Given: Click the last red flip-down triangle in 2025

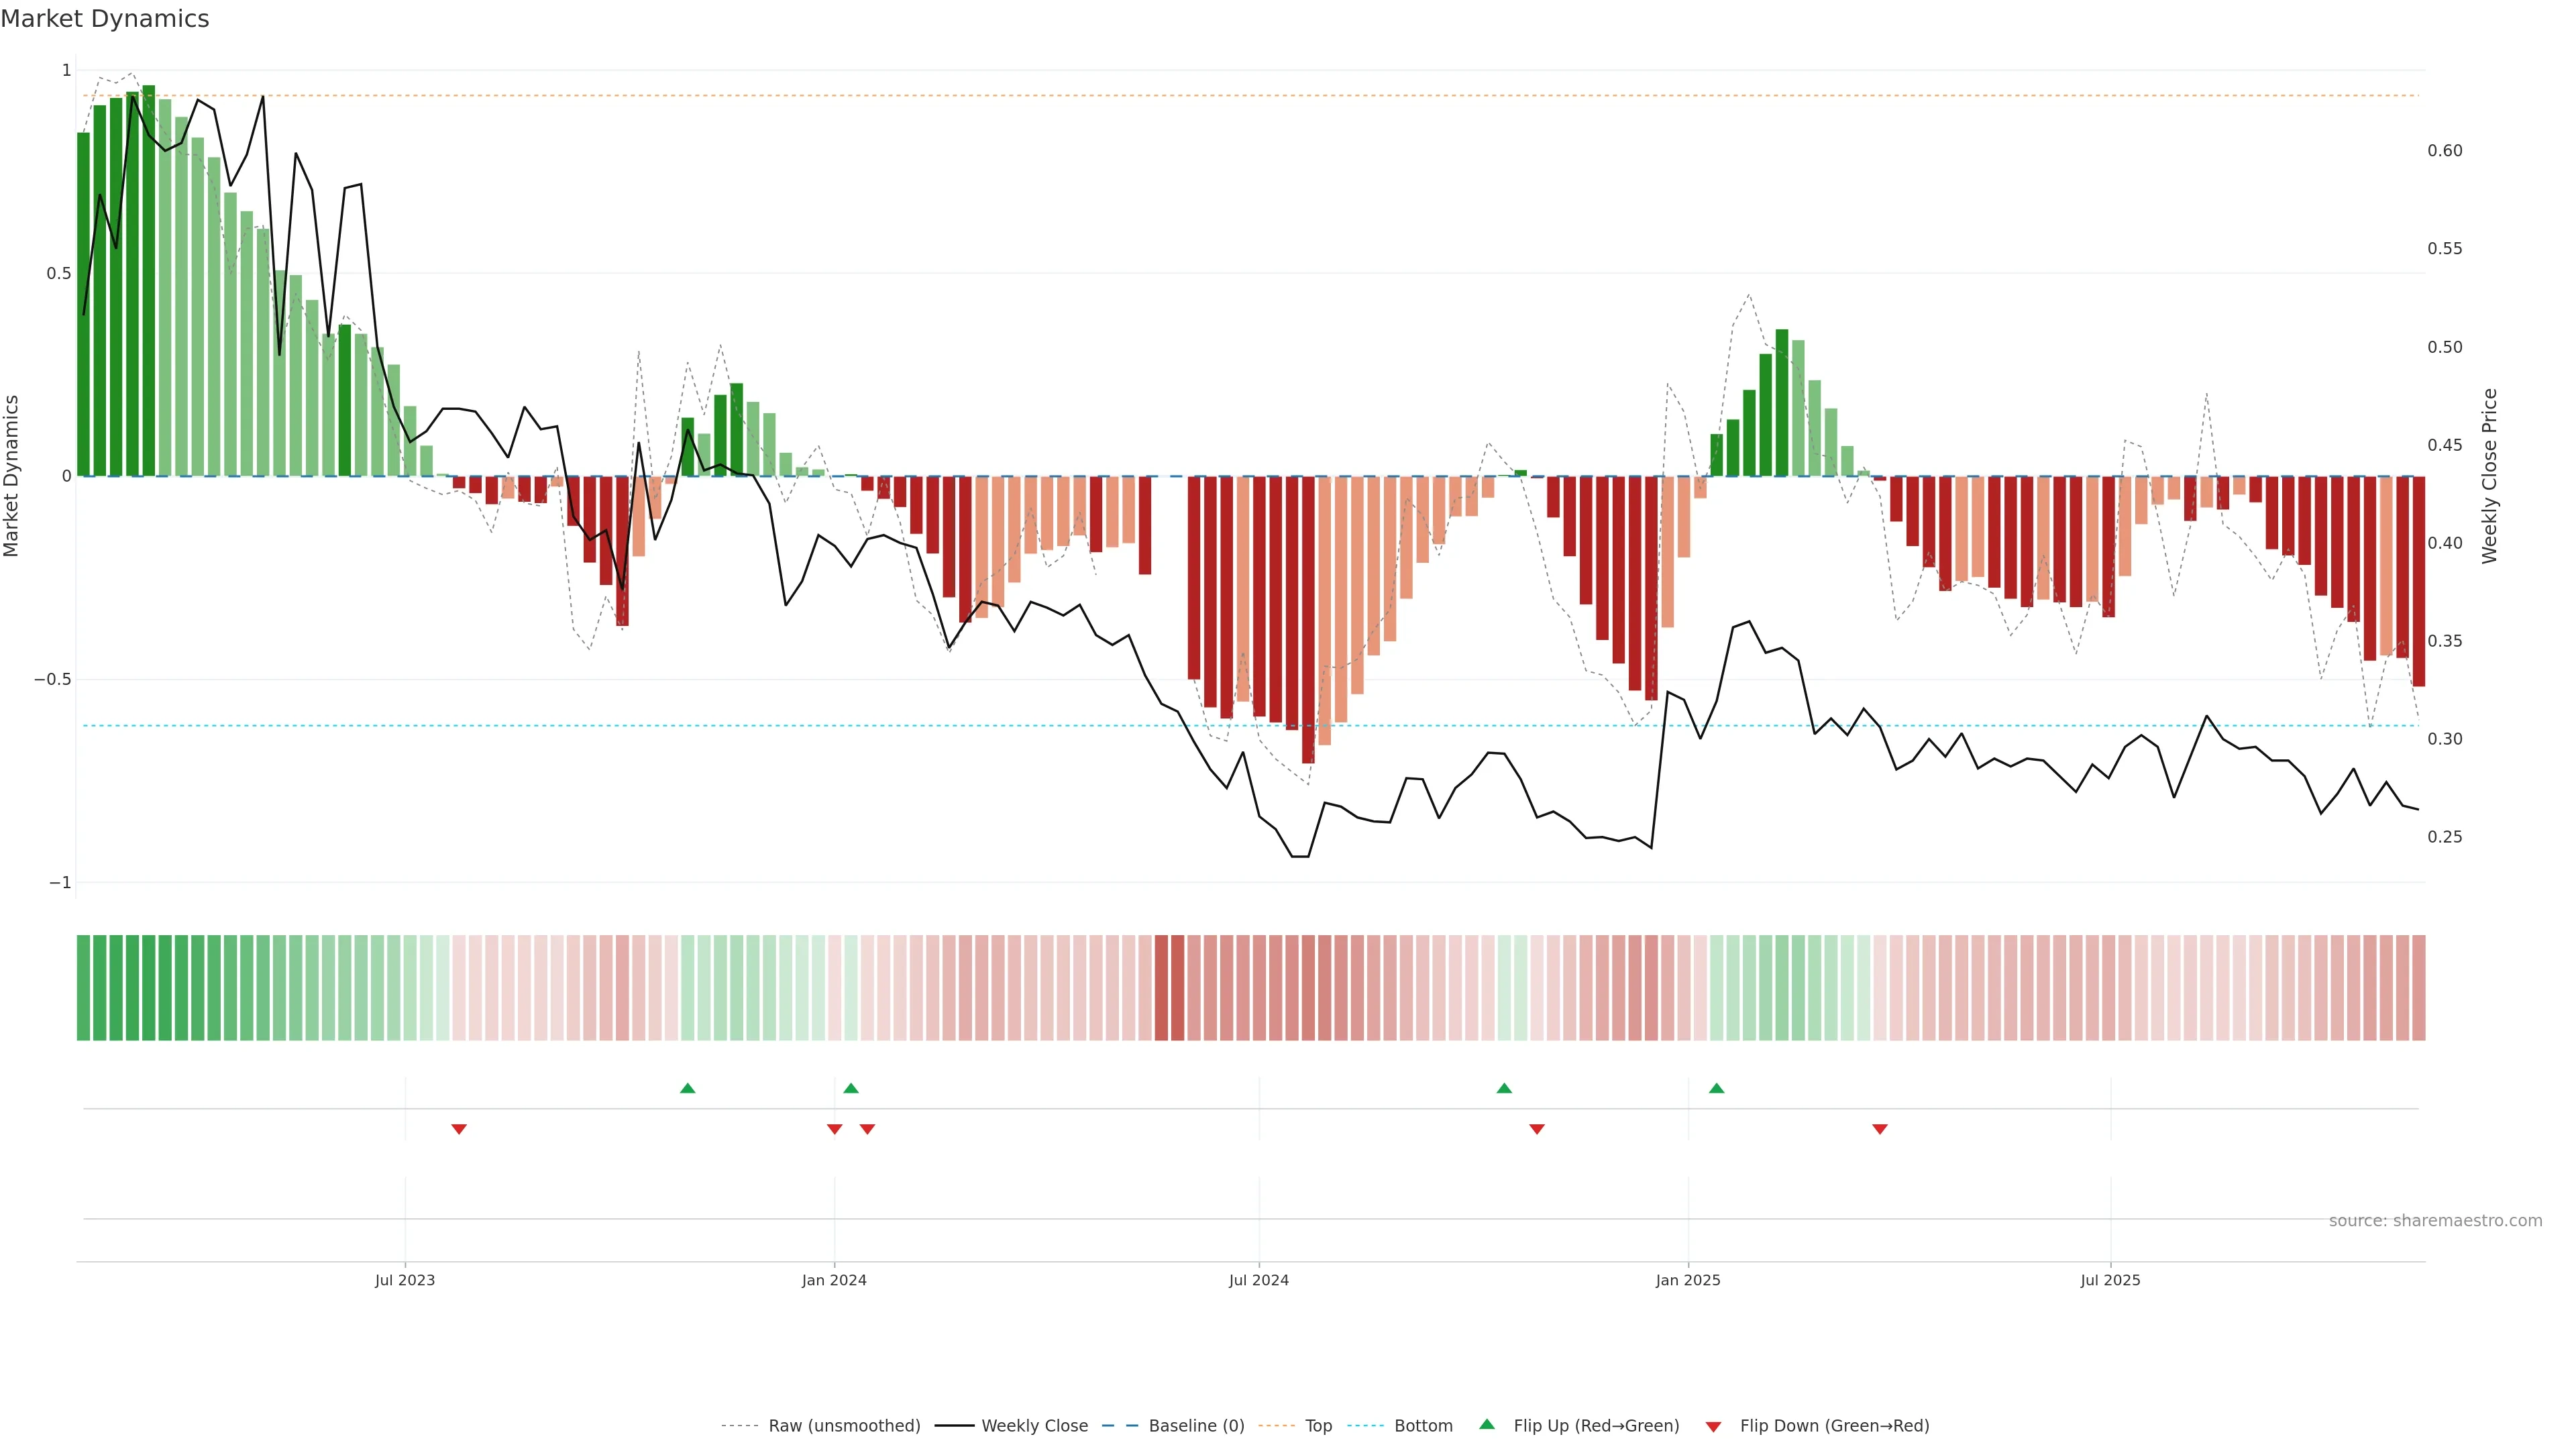Looking at the screenshot, I should [x=1880, y=1129].
